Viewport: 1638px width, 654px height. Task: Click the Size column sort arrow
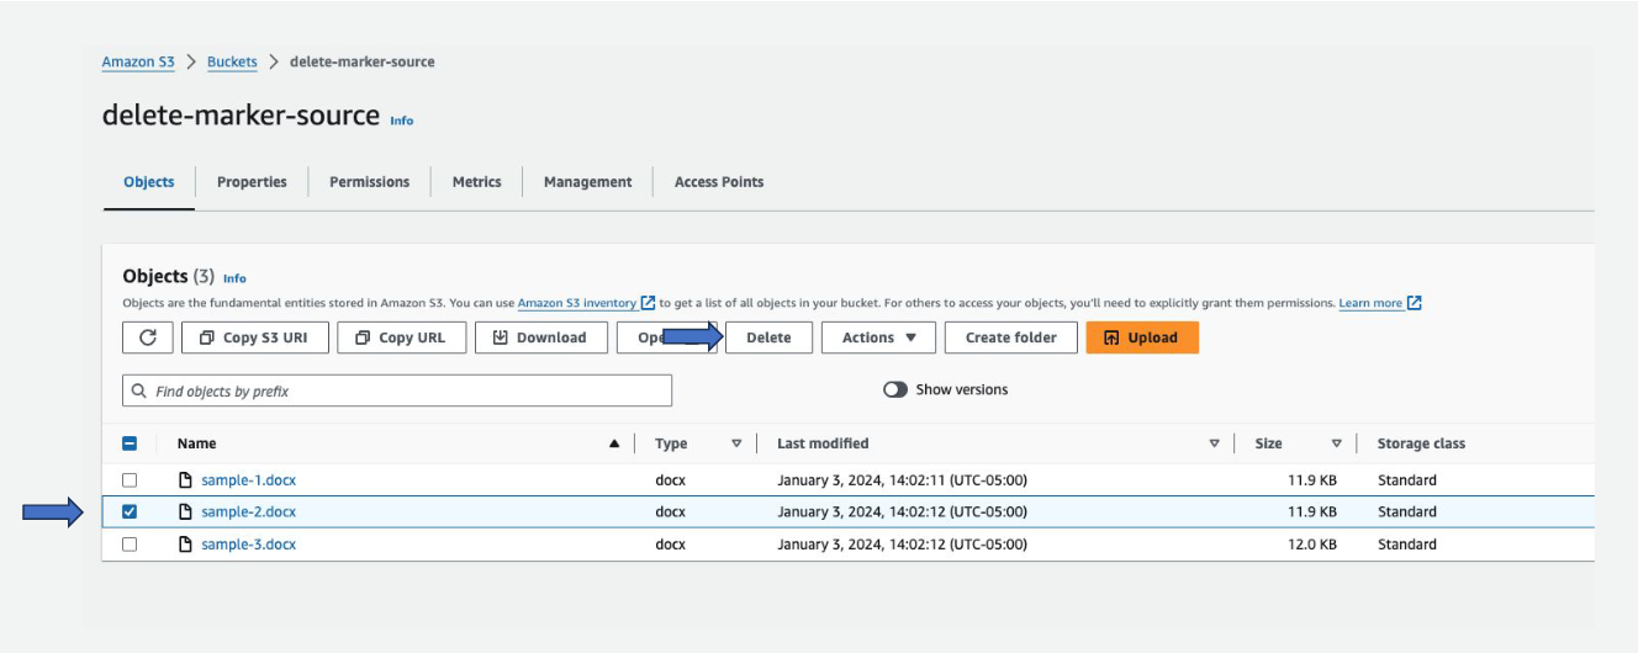(1336, 444)
